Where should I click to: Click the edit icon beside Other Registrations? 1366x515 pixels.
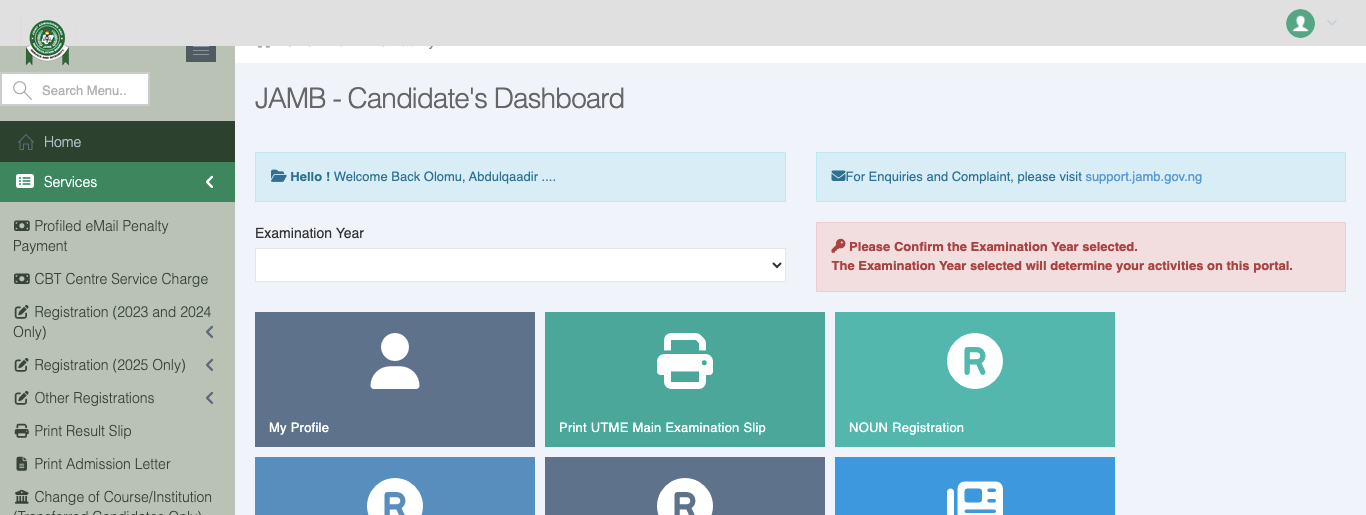tap(21, 398)
